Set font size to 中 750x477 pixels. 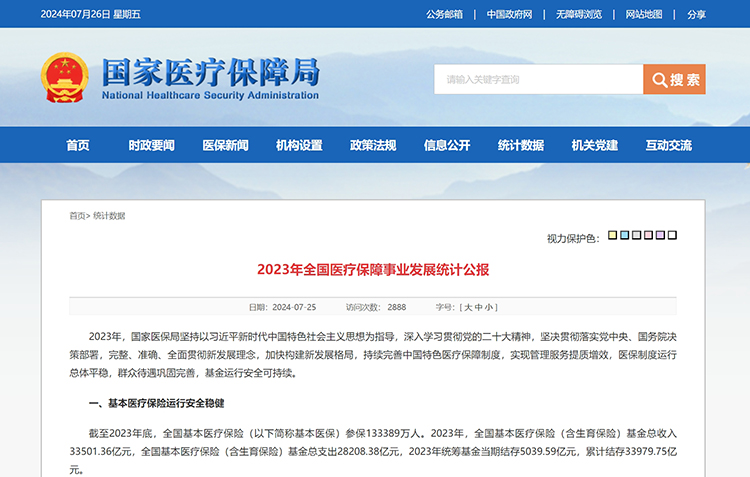tap(478, 307)
